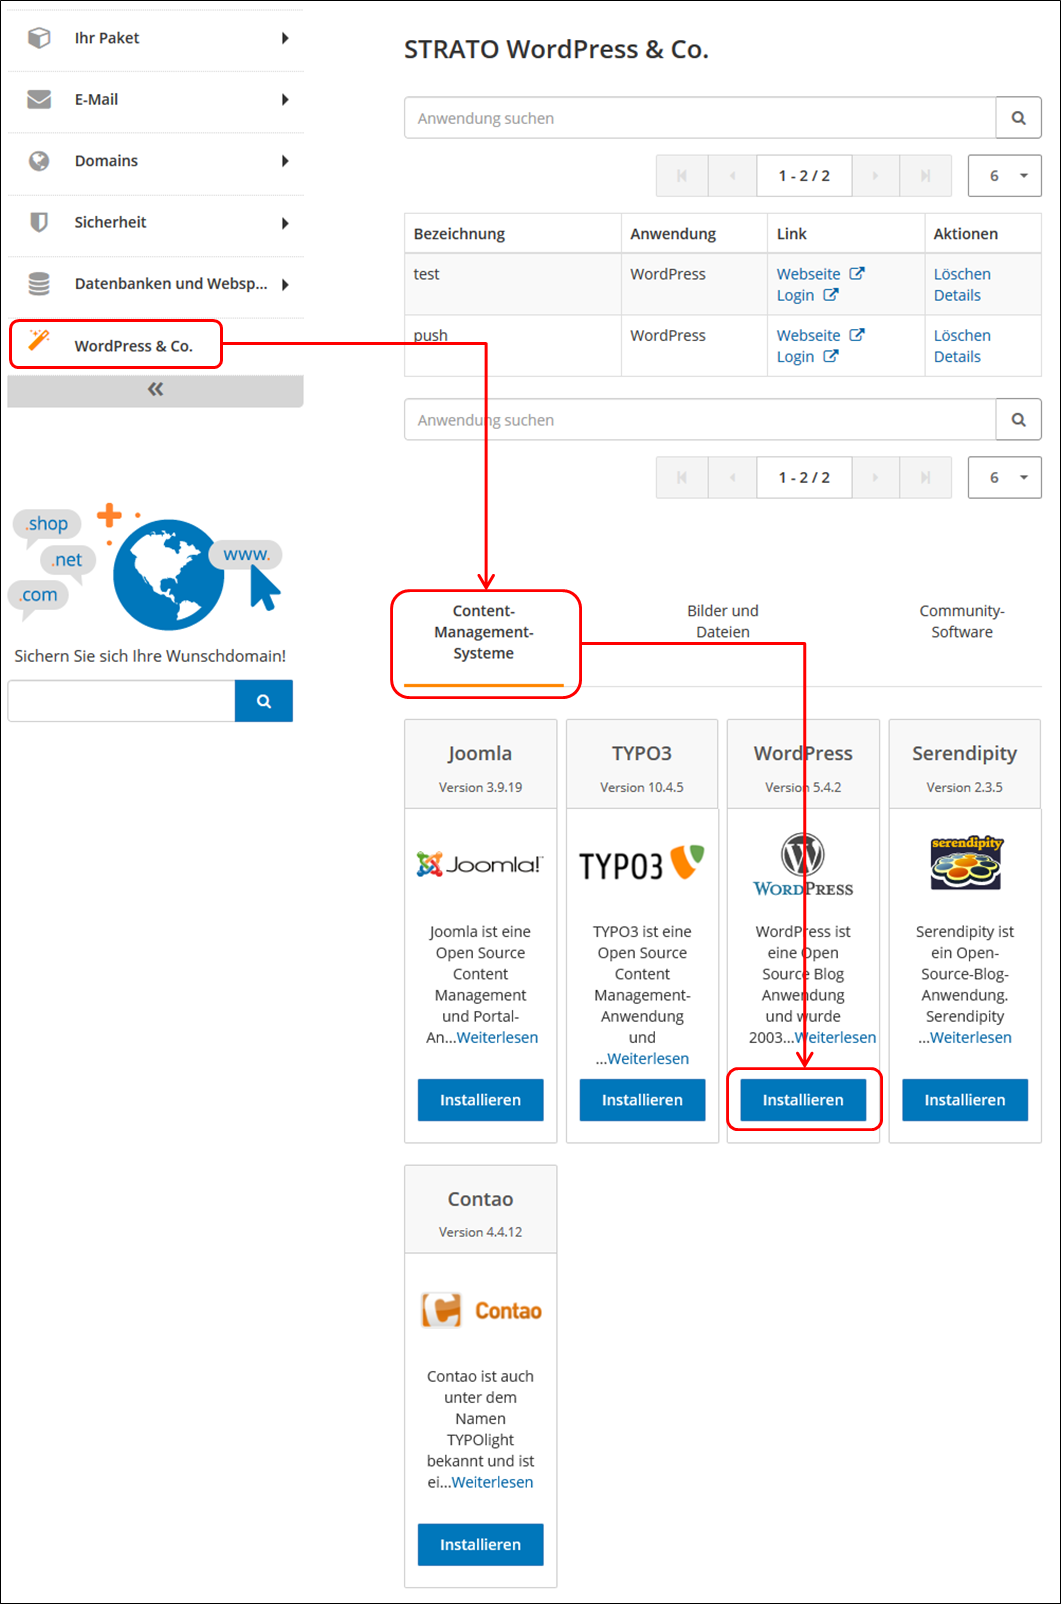Click the external-link icon next to test Webseite
The width and height of the screenshot is (1061, 1604).
pos(857,273)
